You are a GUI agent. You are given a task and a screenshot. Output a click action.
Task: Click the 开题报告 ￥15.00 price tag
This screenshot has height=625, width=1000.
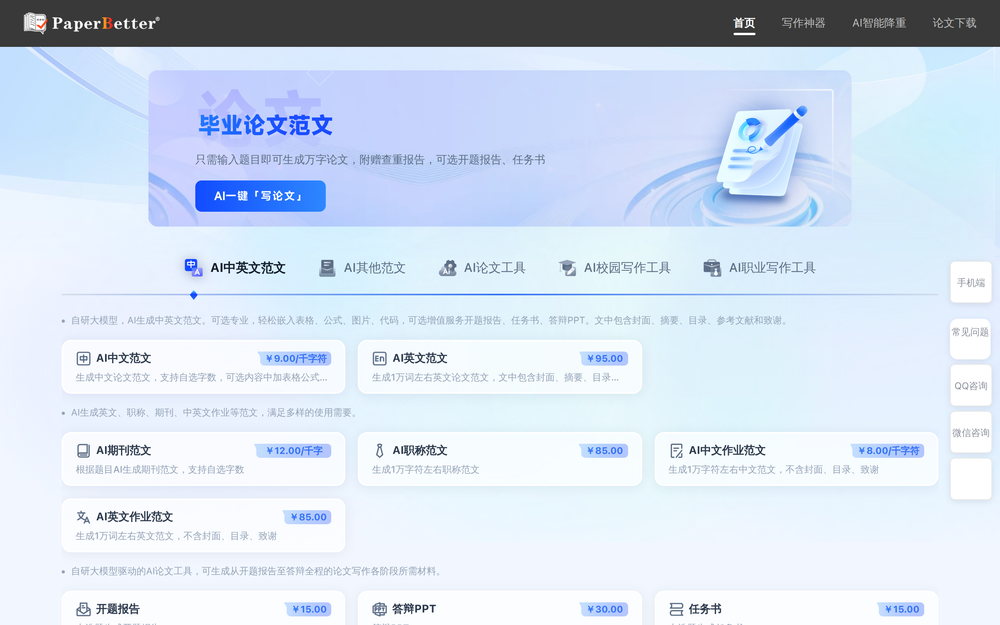(x=307, y=609)
